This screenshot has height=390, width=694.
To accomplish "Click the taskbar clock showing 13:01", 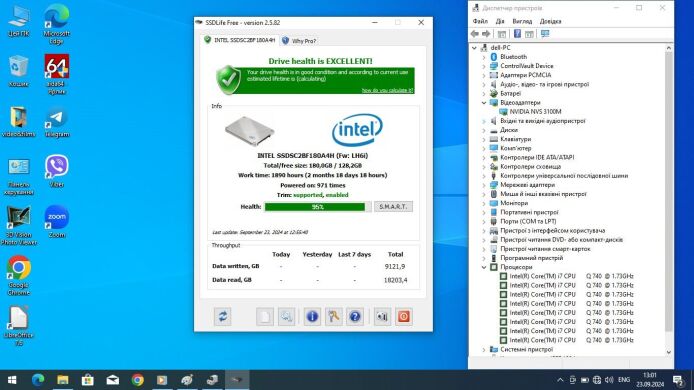I will [650, 380].
